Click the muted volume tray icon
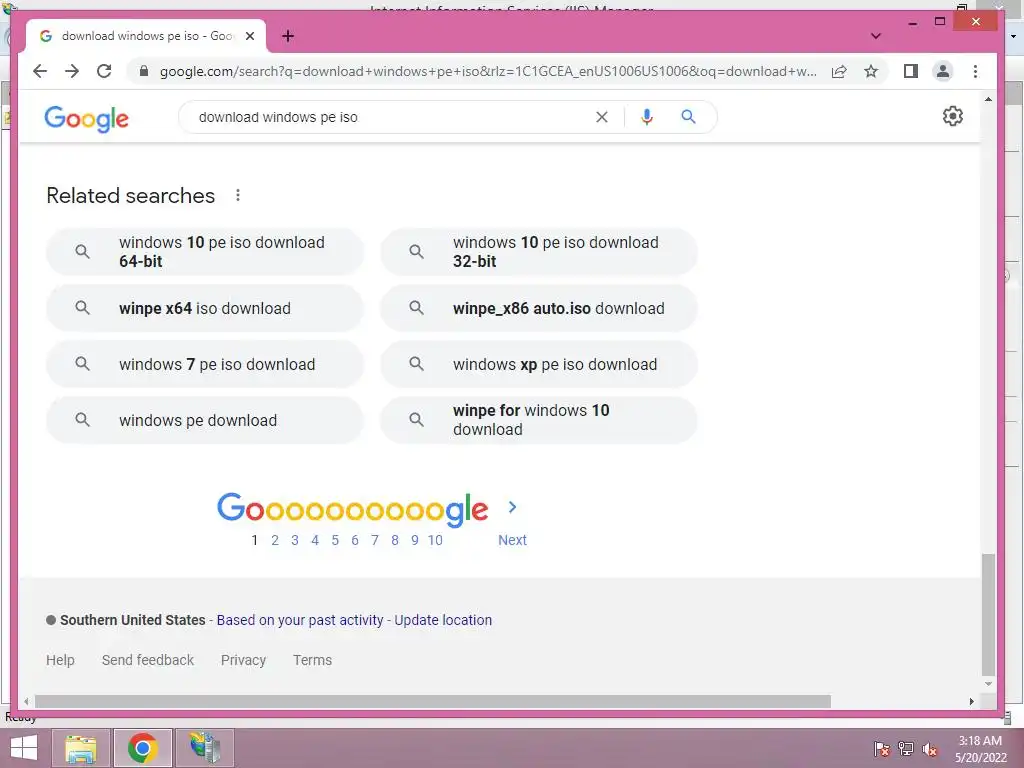This screenshot has width=1024, height=768. tap(930, 749)
